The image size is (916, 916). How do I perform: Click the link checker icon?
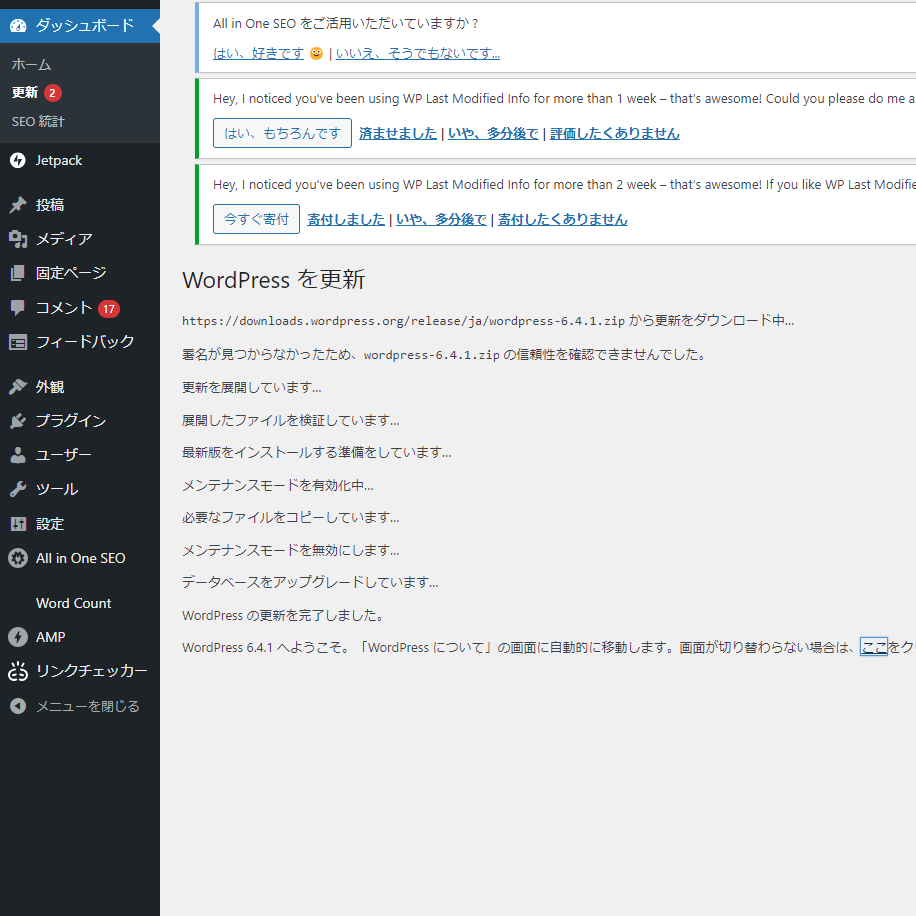pos(18,671)
